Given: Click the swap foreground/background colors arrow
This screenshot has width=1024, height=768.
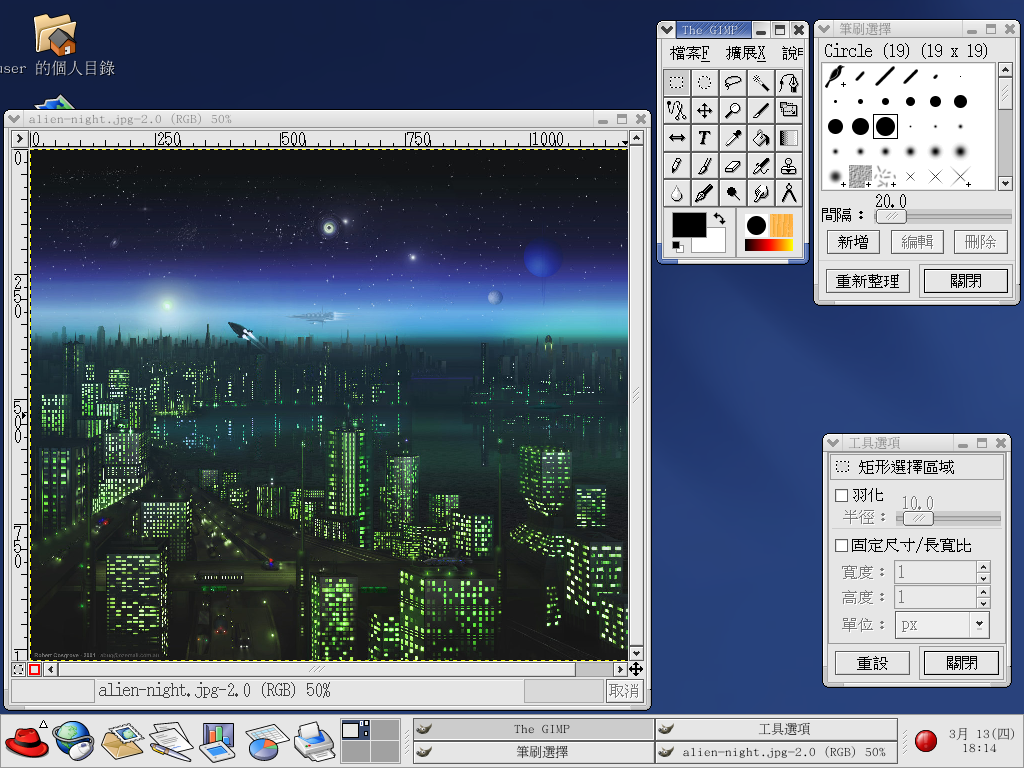Looking at the screenshot, I should click(719, 218).
